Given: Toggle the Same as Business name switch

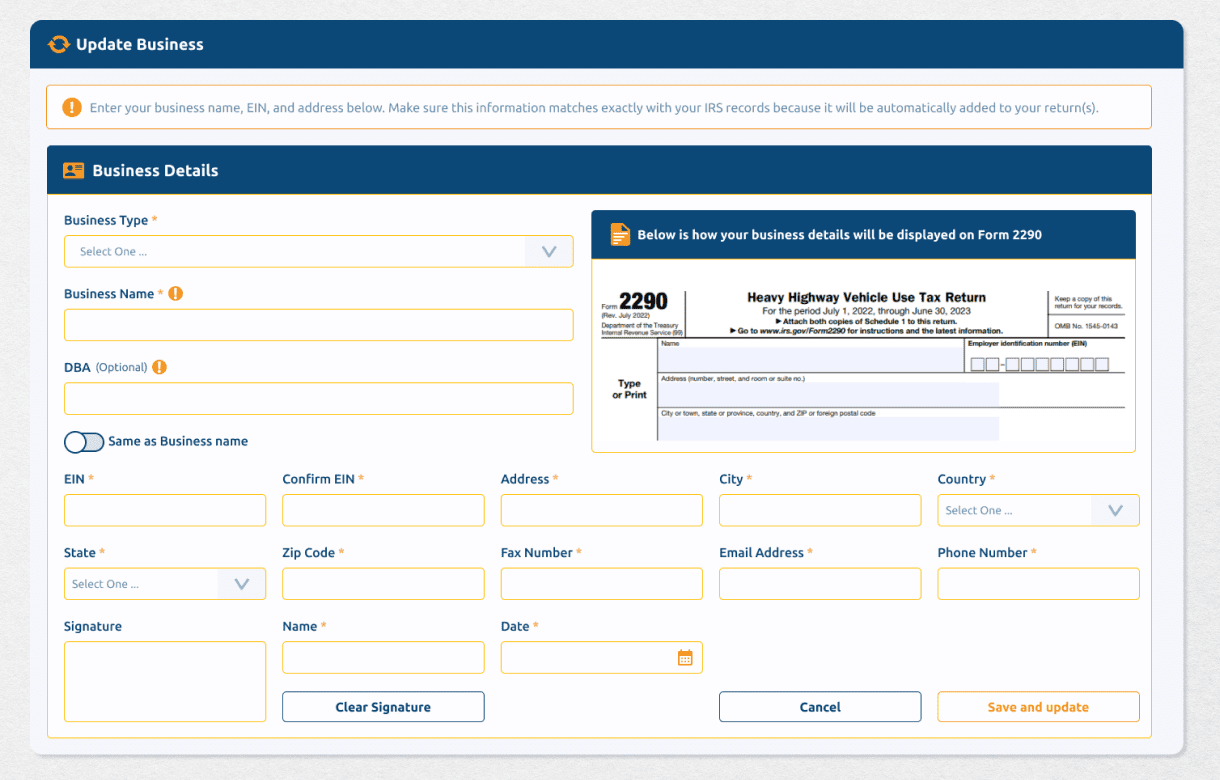Looking at the screenshot, I should 84,442.
